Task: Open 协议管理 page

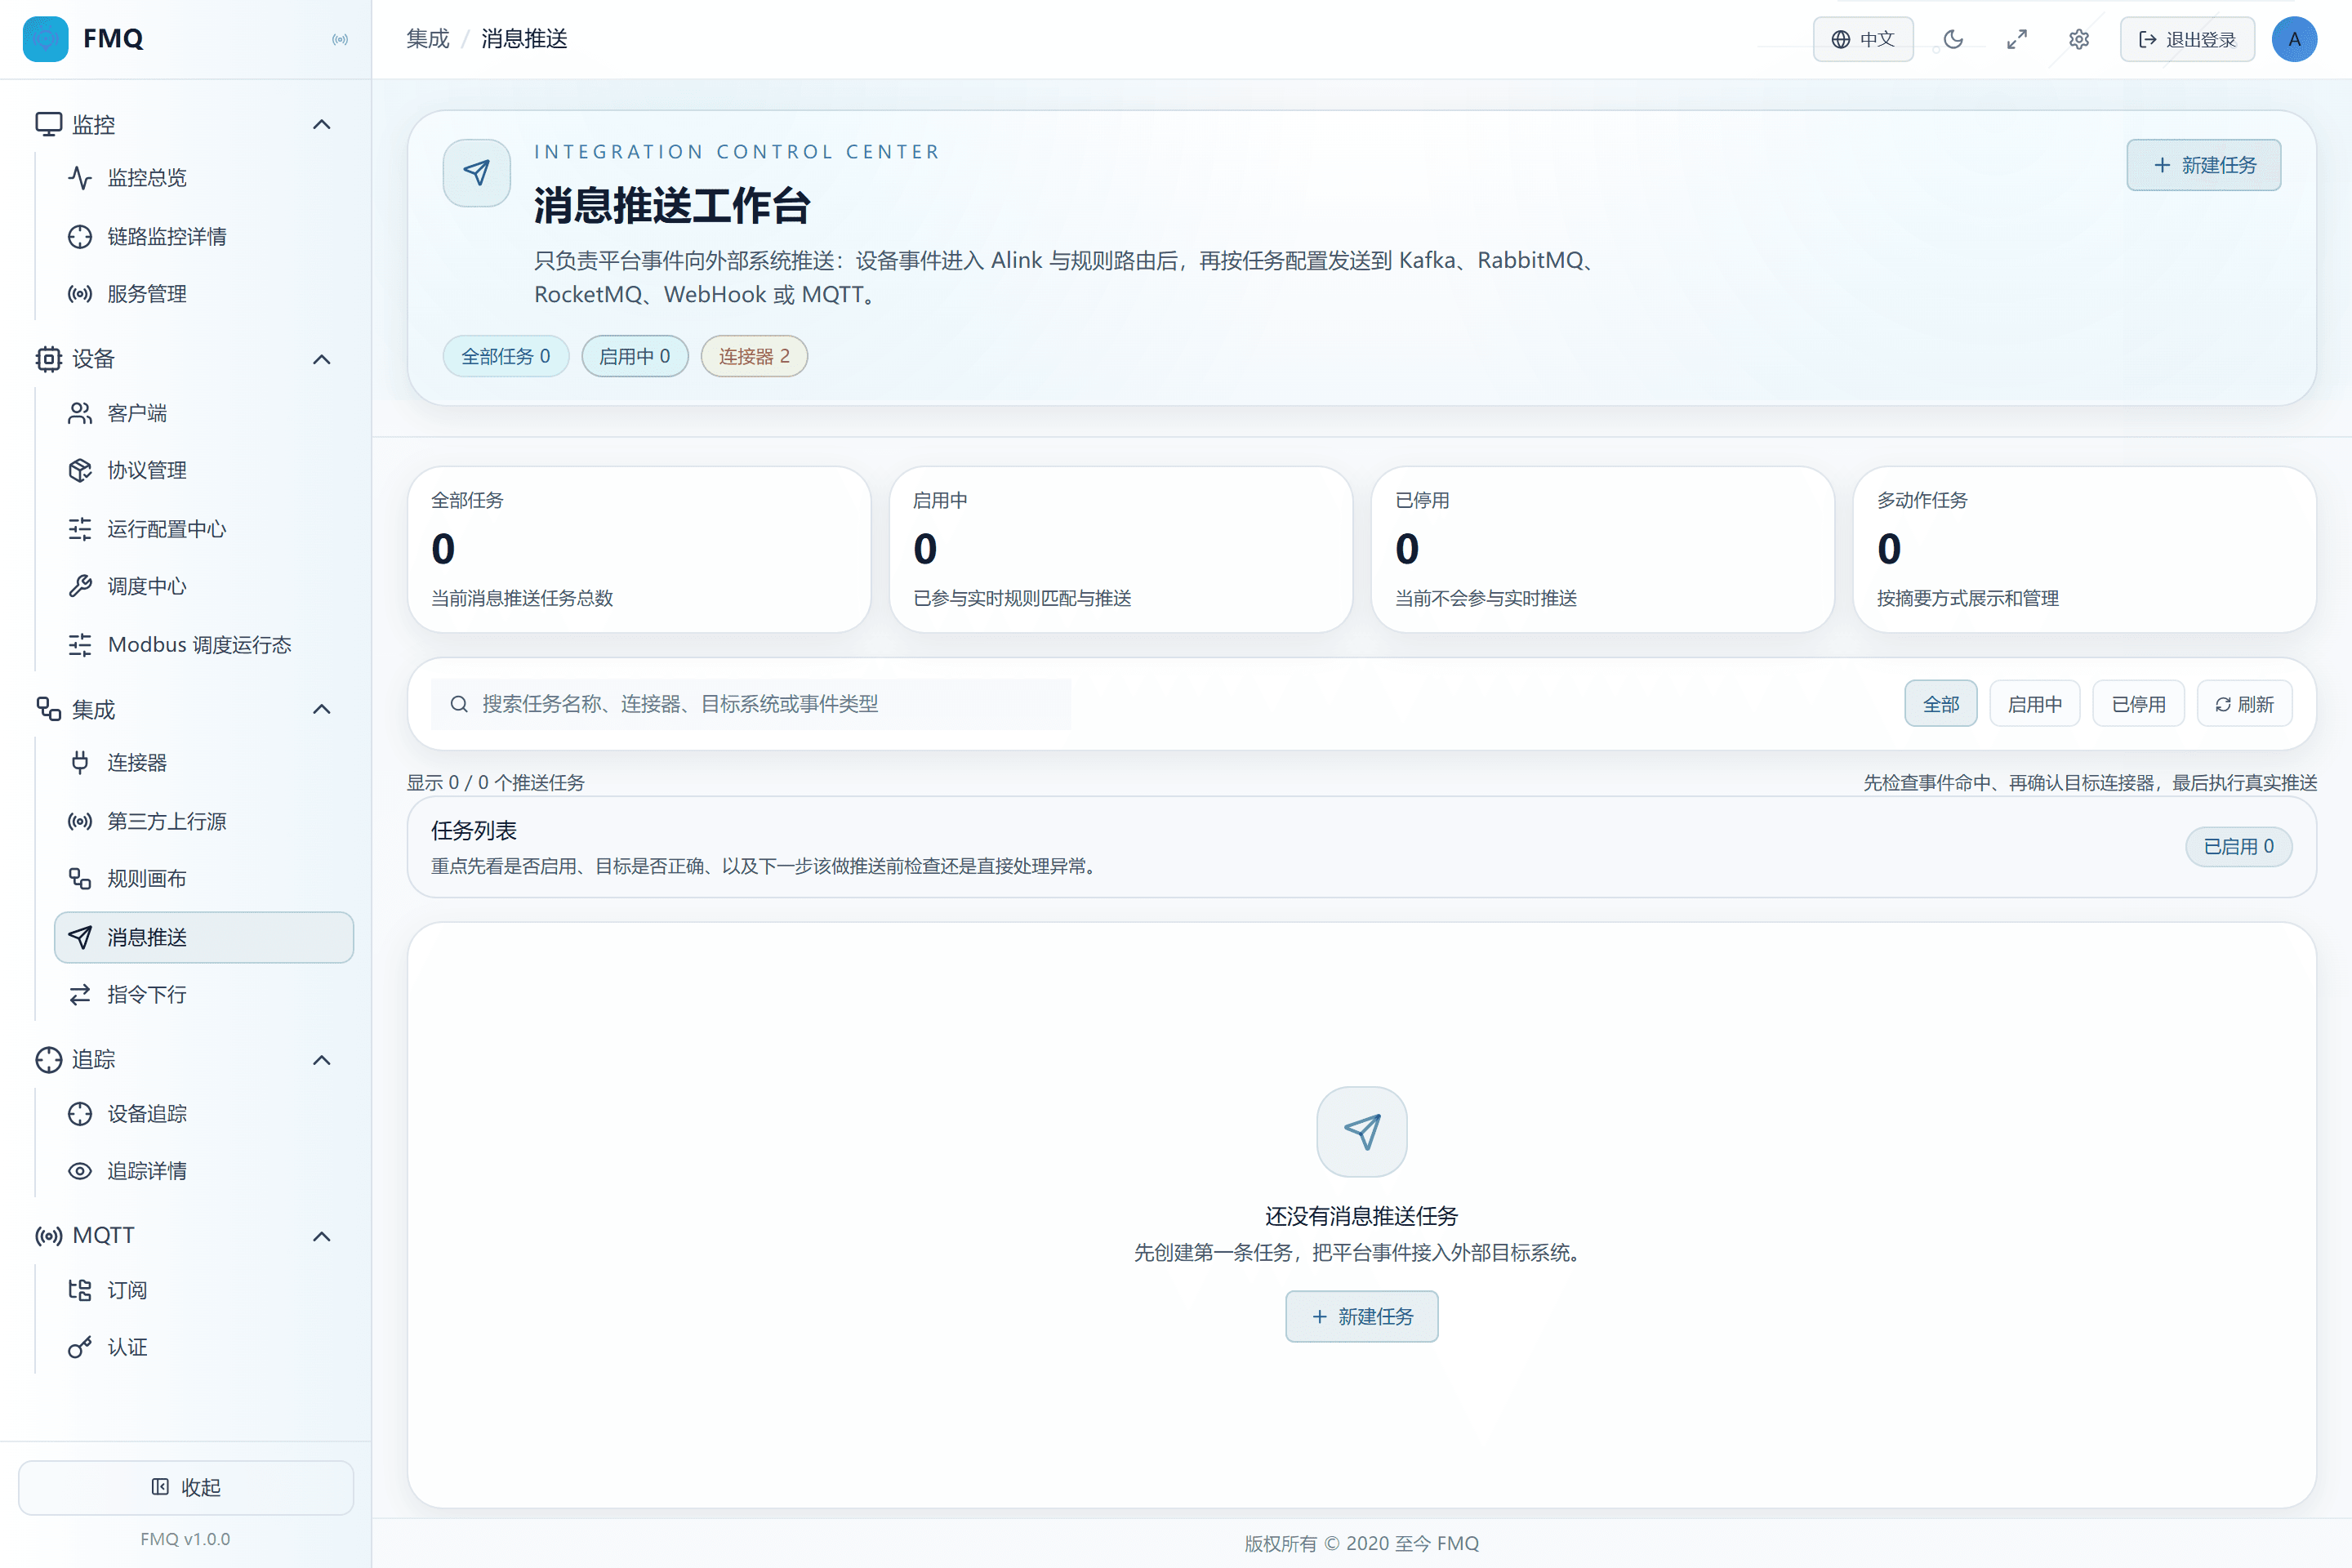Action: [x=204, y=470]
